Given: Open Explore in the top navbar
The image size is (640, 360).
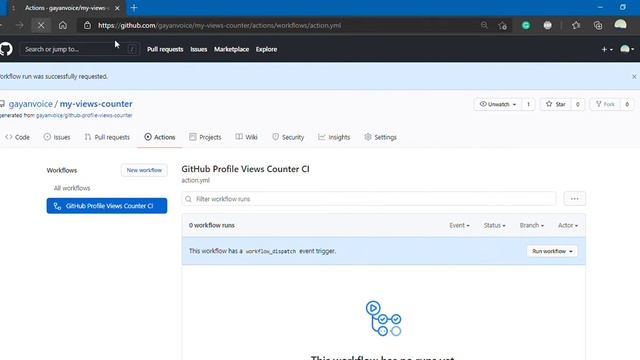Looking at the screenshot, I should click(x=266, y=49).
